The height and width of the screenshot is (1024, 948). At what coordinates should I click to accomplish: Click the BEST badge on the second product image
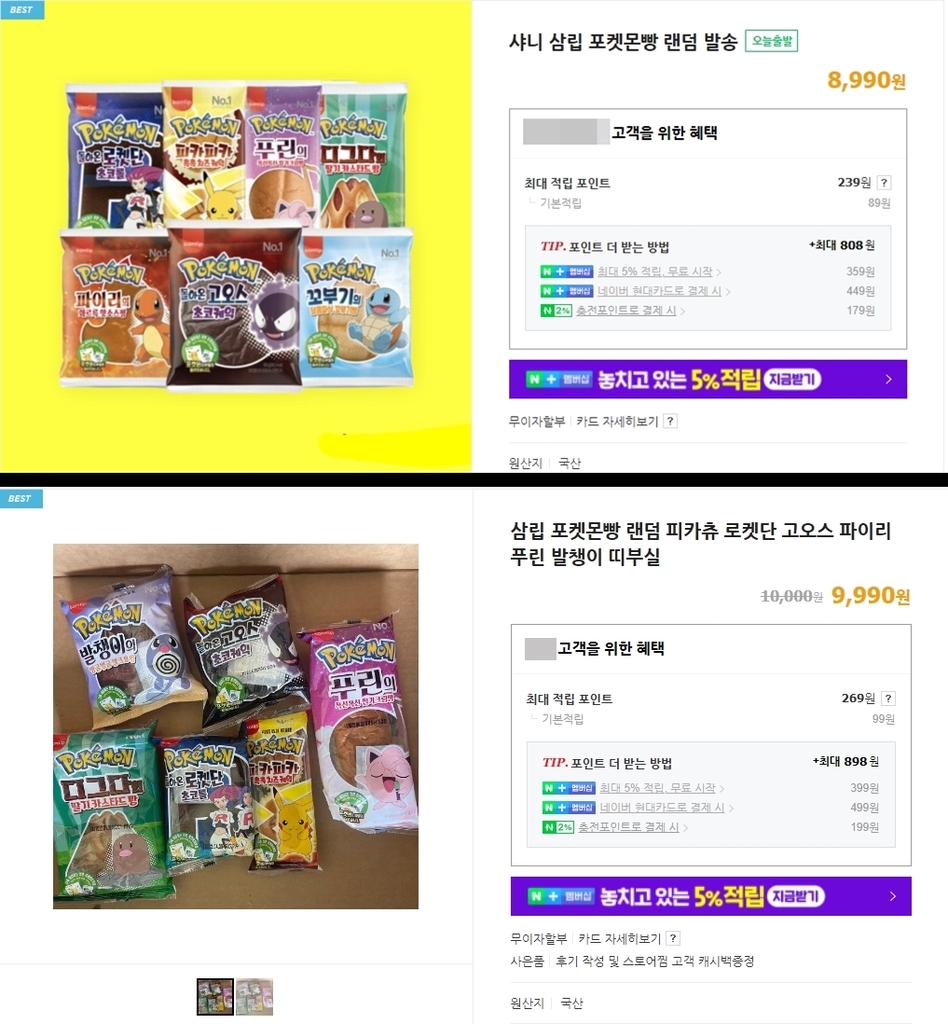21,498
